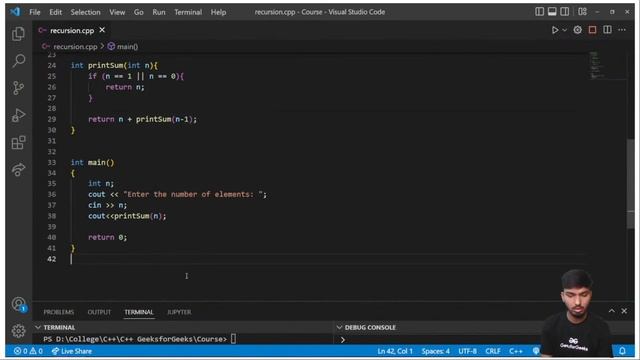Open the Live Share view icon
Viewport: 640px width, 360px height.
click(18, 169)
